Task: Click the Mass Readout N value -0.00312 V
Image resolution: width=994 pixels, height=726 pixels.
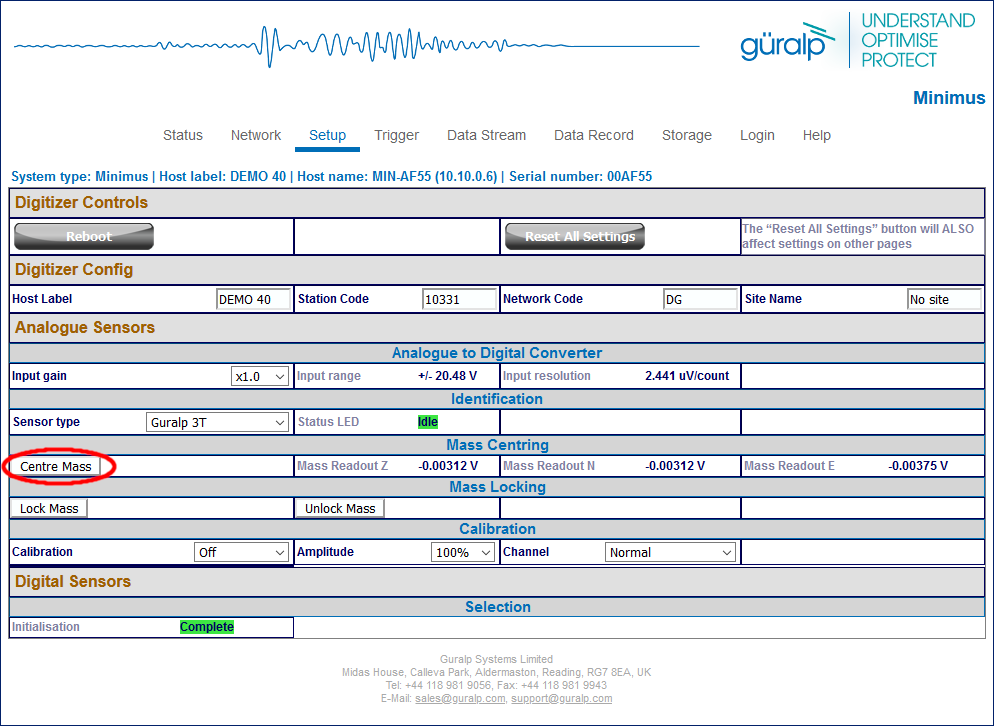Action: (x=675, y=466)
